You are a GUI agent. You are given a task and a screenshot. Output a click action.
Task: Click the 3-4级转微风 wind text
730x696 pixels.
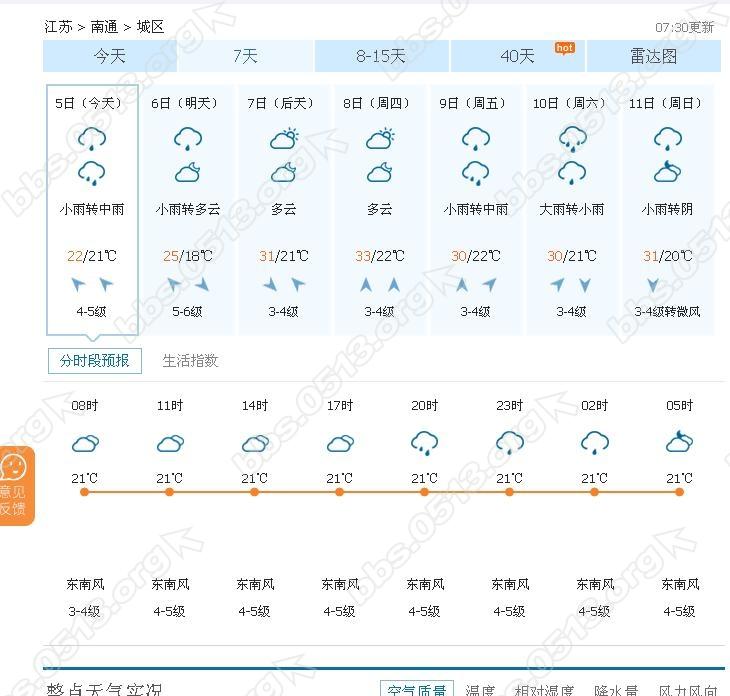pyautogui.click(x=668, y=311)
